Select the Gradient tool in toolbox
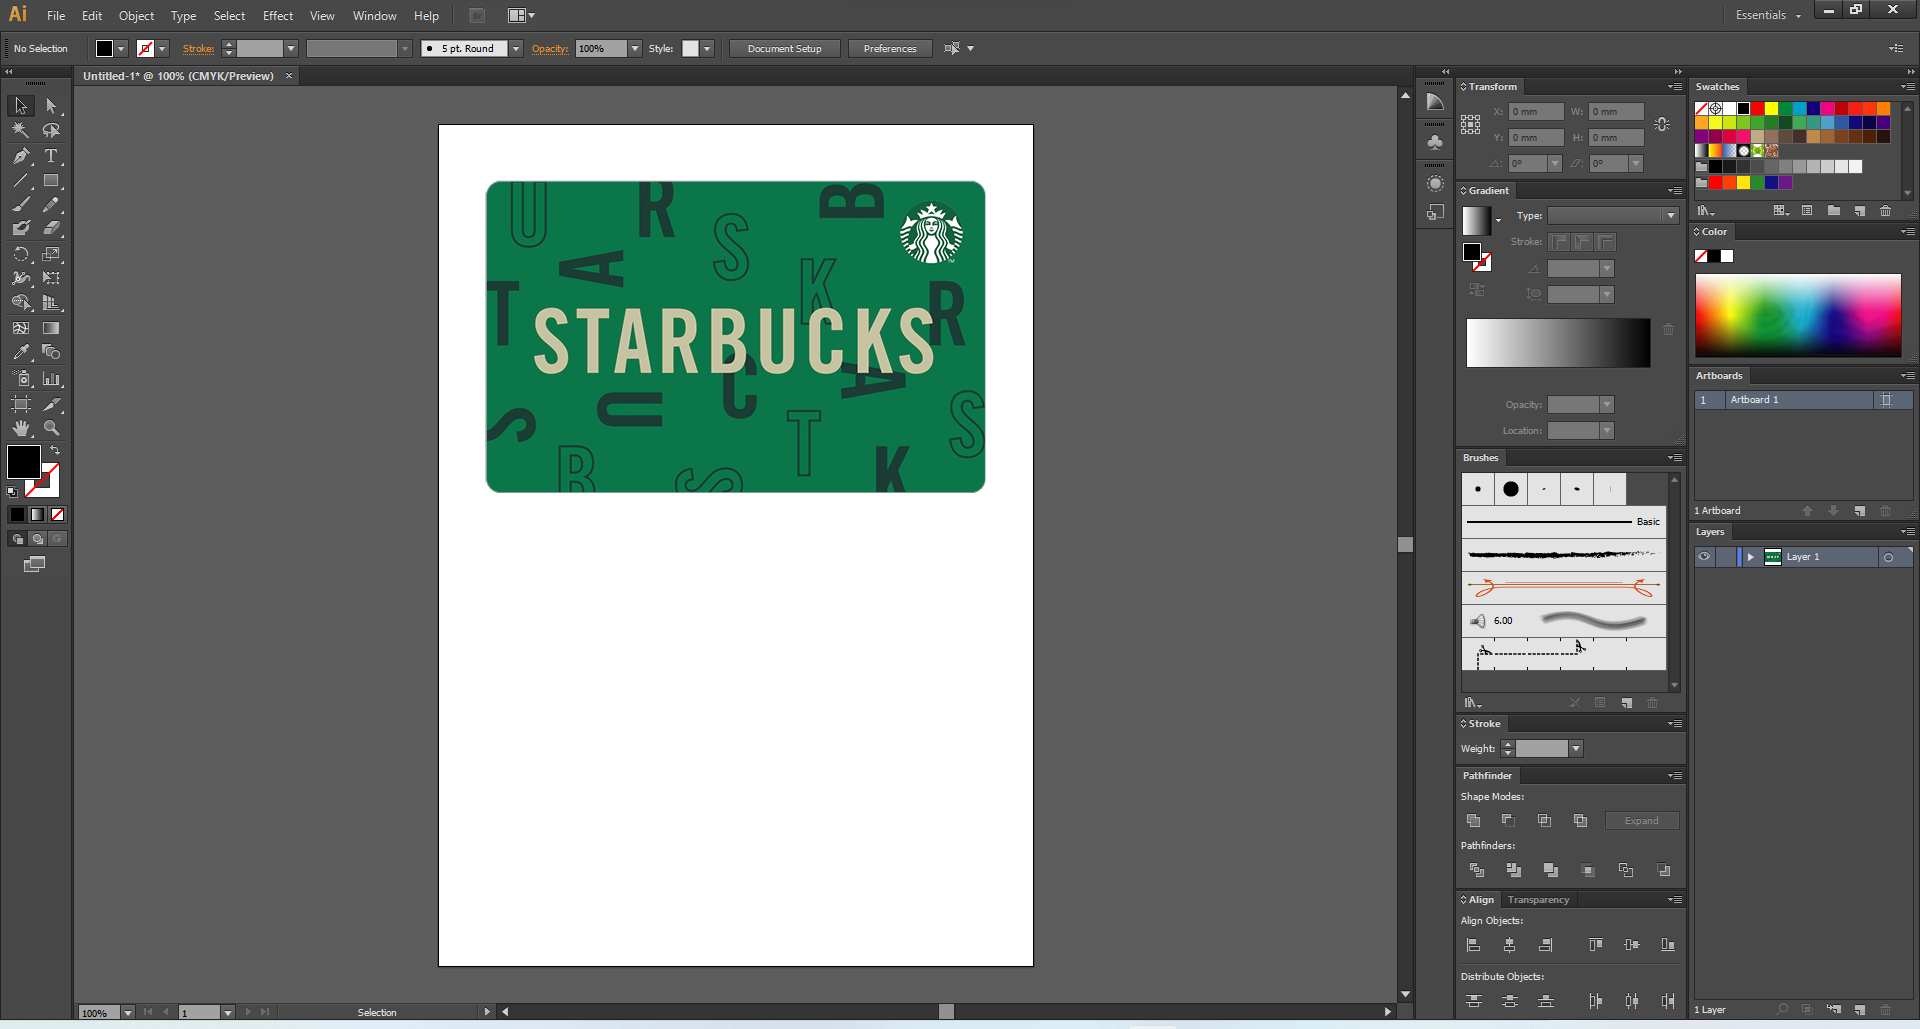Screen dimensions: 1920x1029 point(51,328)
